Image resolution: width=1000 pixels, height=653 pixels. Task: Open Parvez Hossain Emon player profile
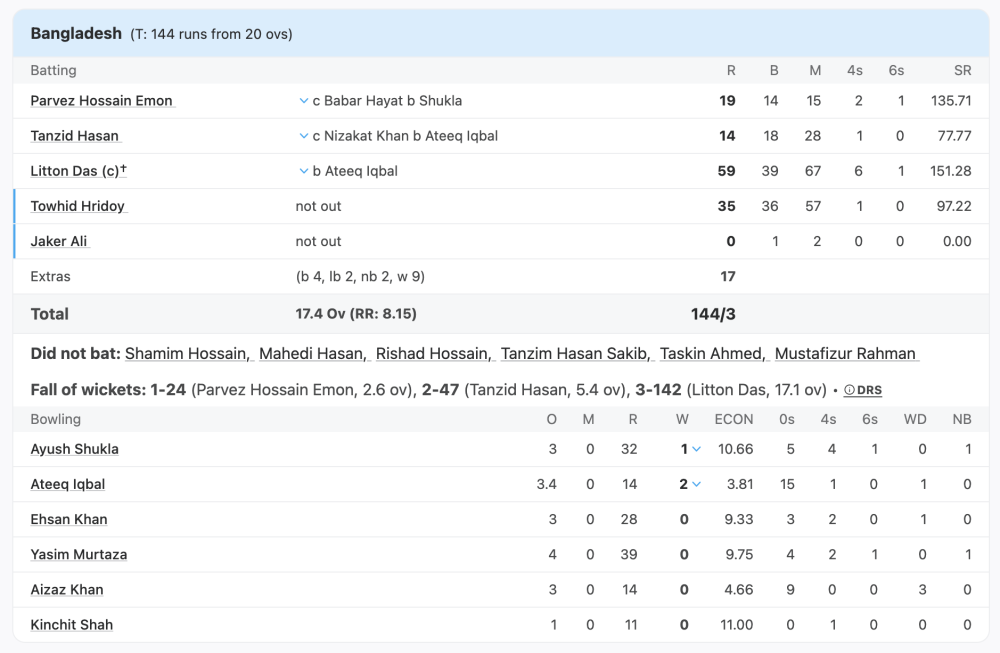pos(101,101)
